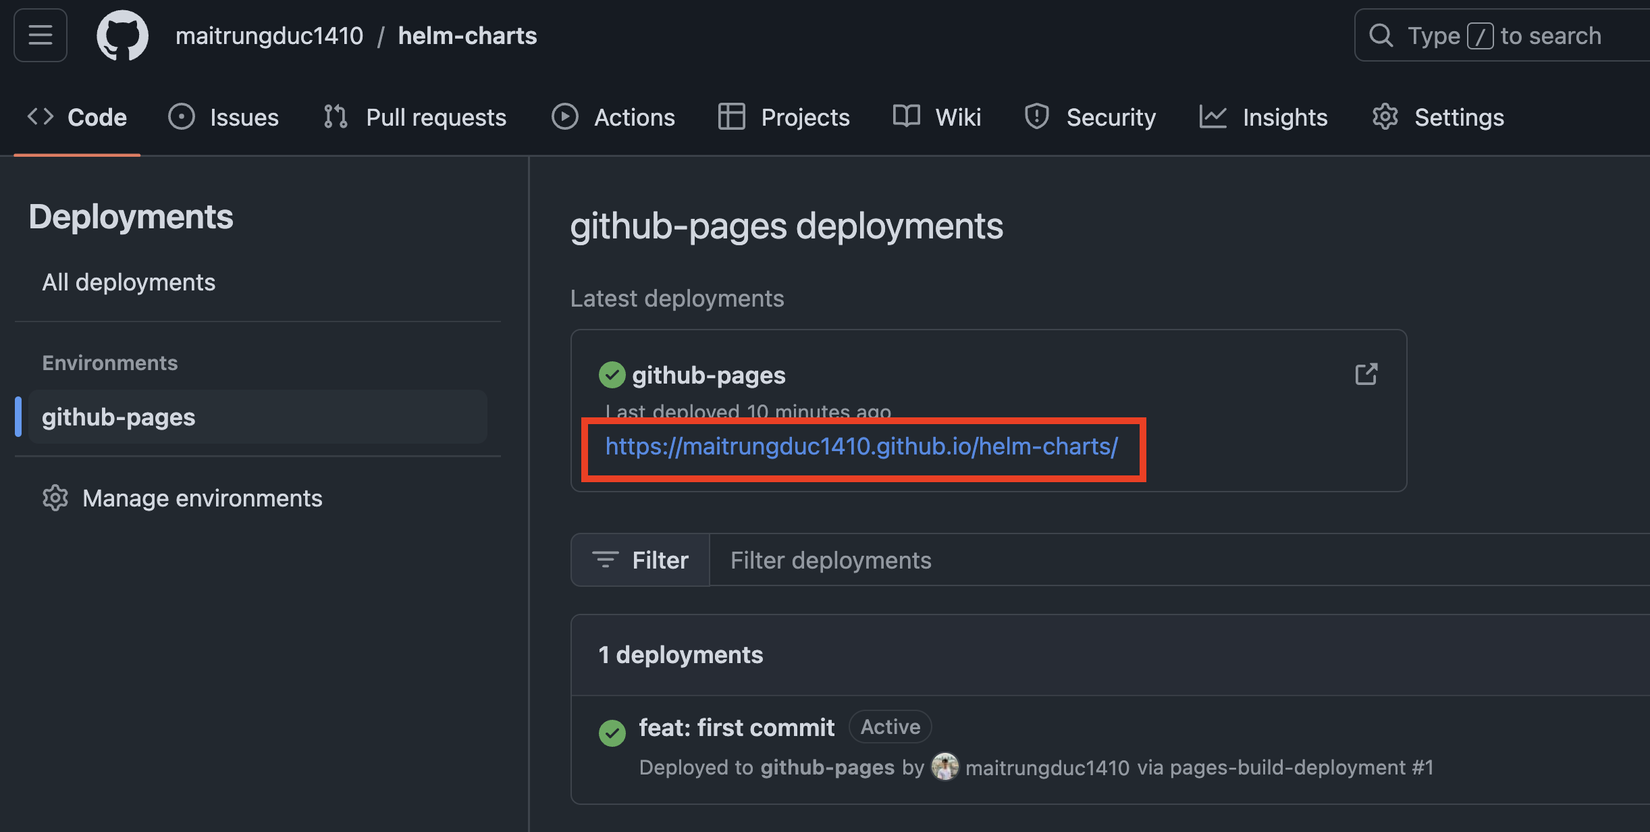
Task: Click the GitHub Octocat logo
Action: point(122,36)
